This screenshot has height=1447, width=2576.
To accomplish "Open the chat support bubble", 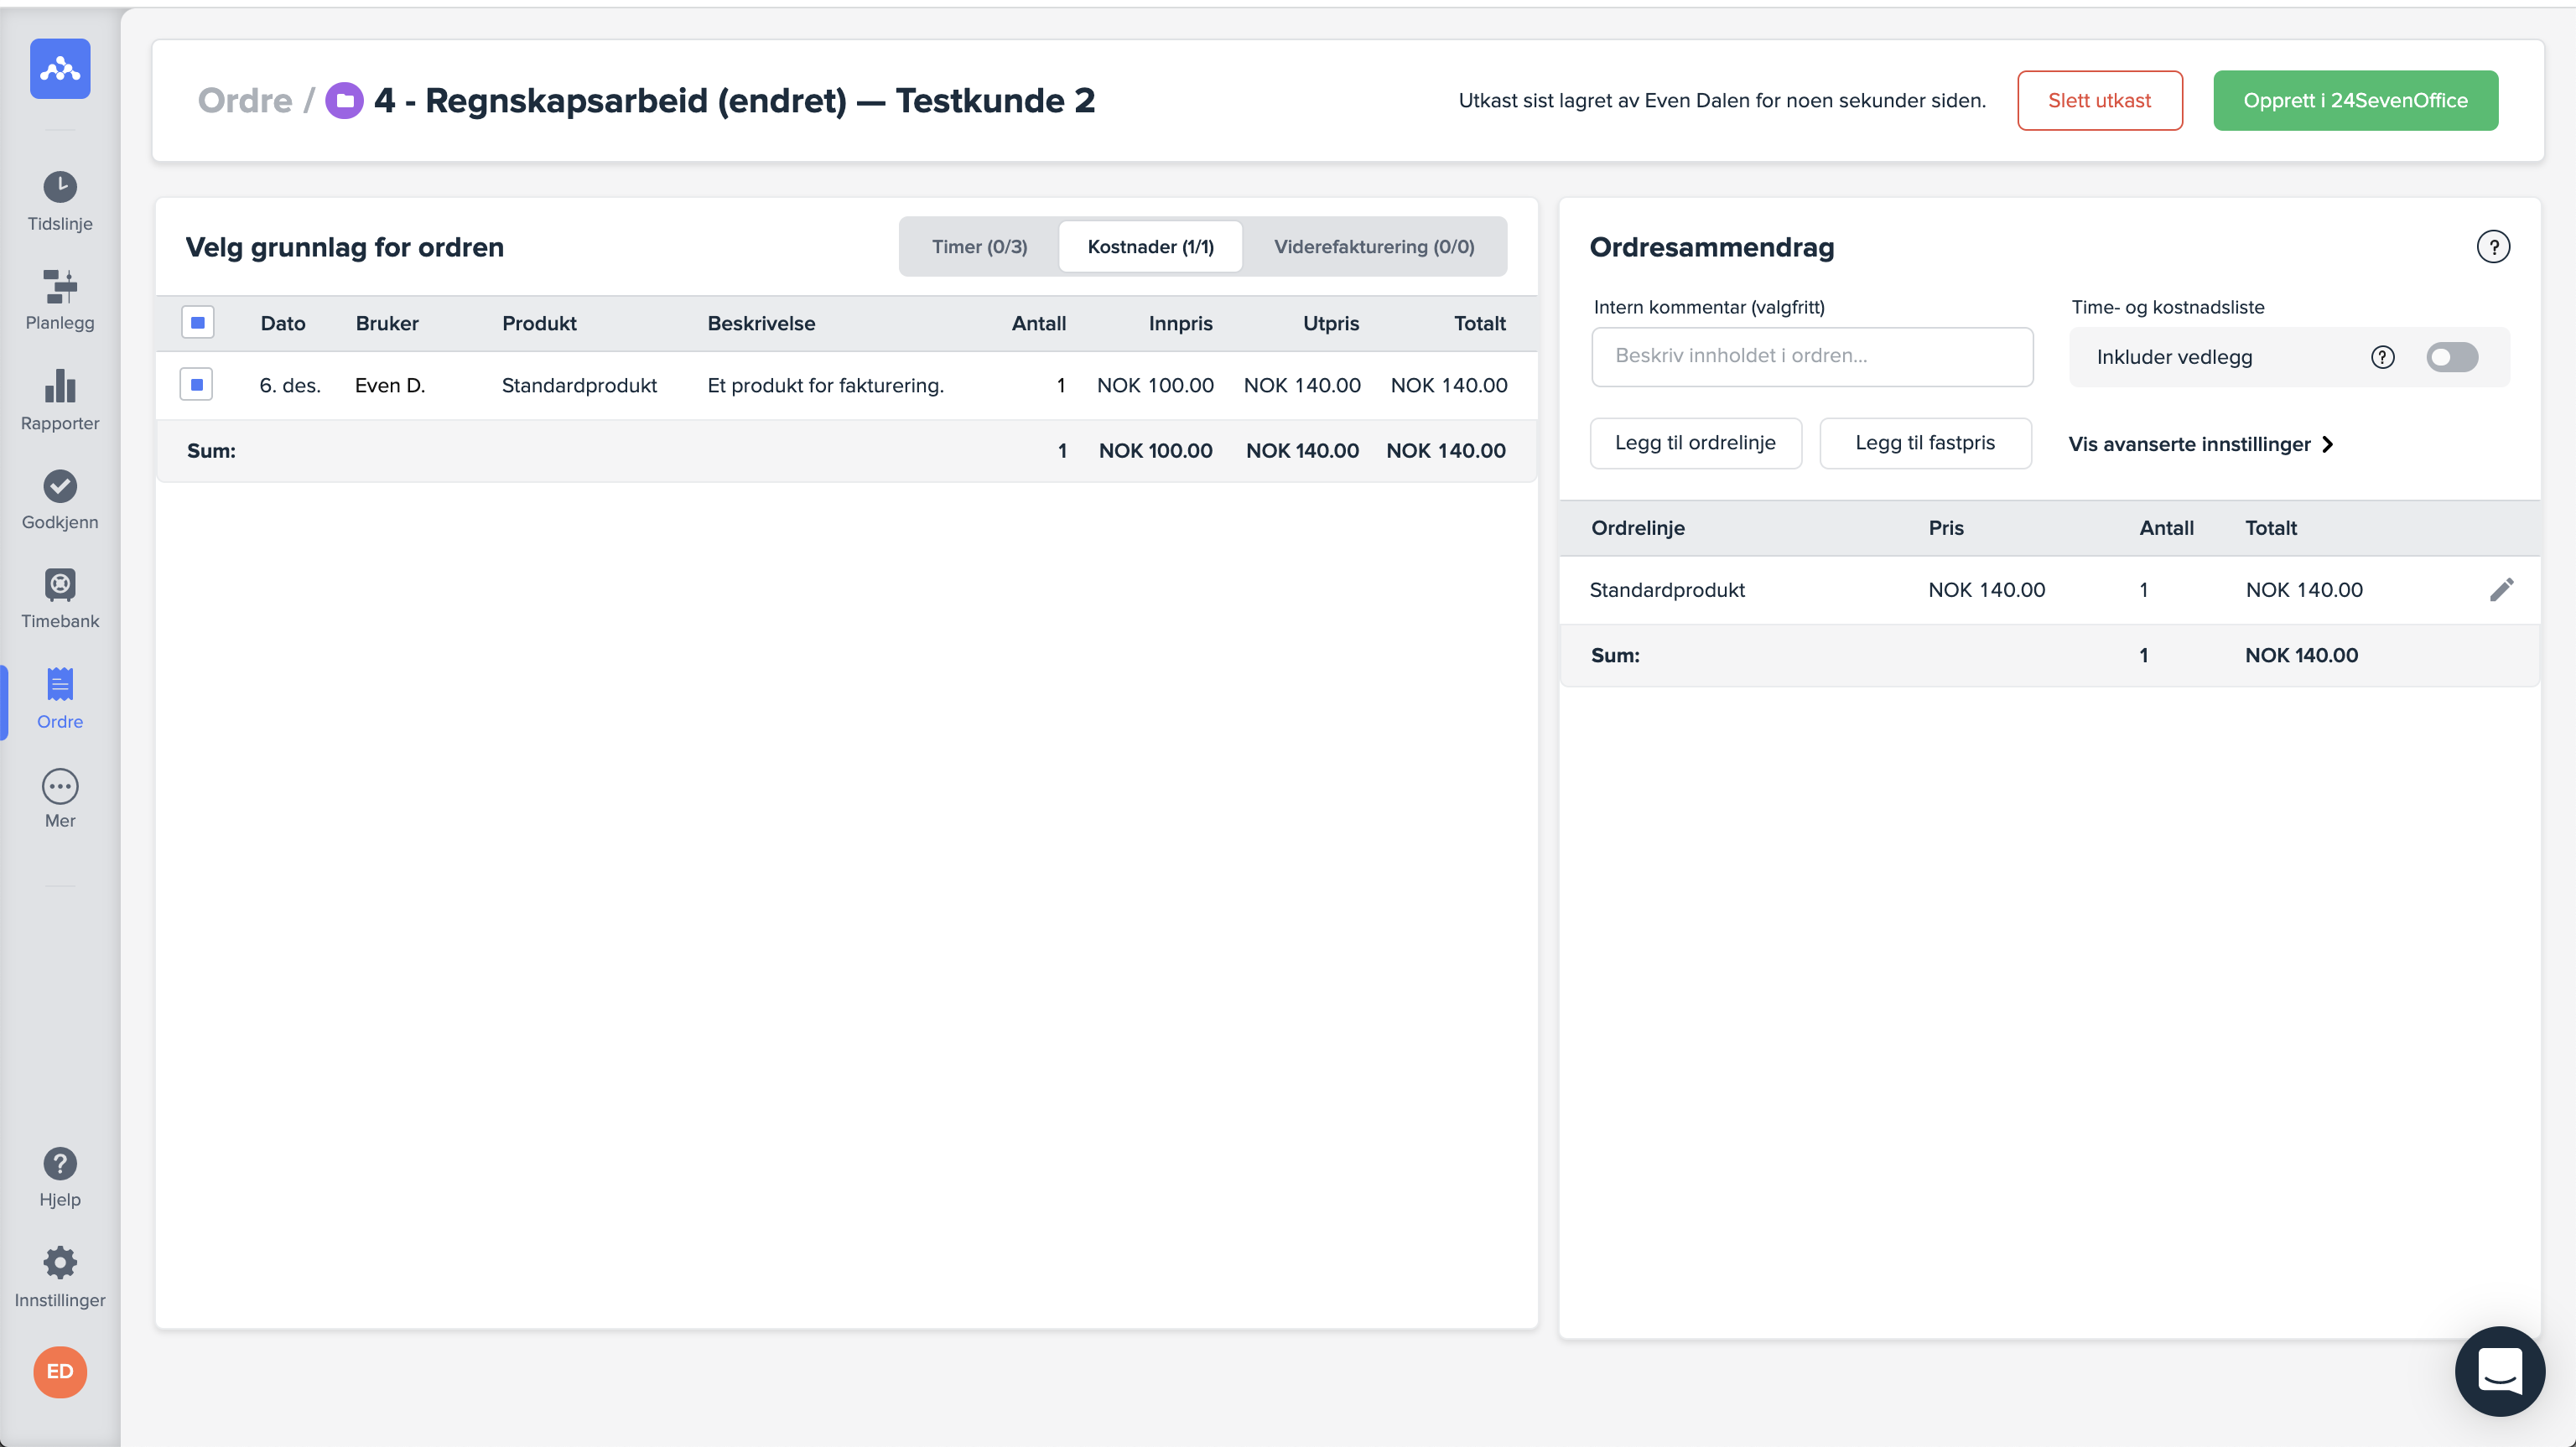I will 2499,1371.
